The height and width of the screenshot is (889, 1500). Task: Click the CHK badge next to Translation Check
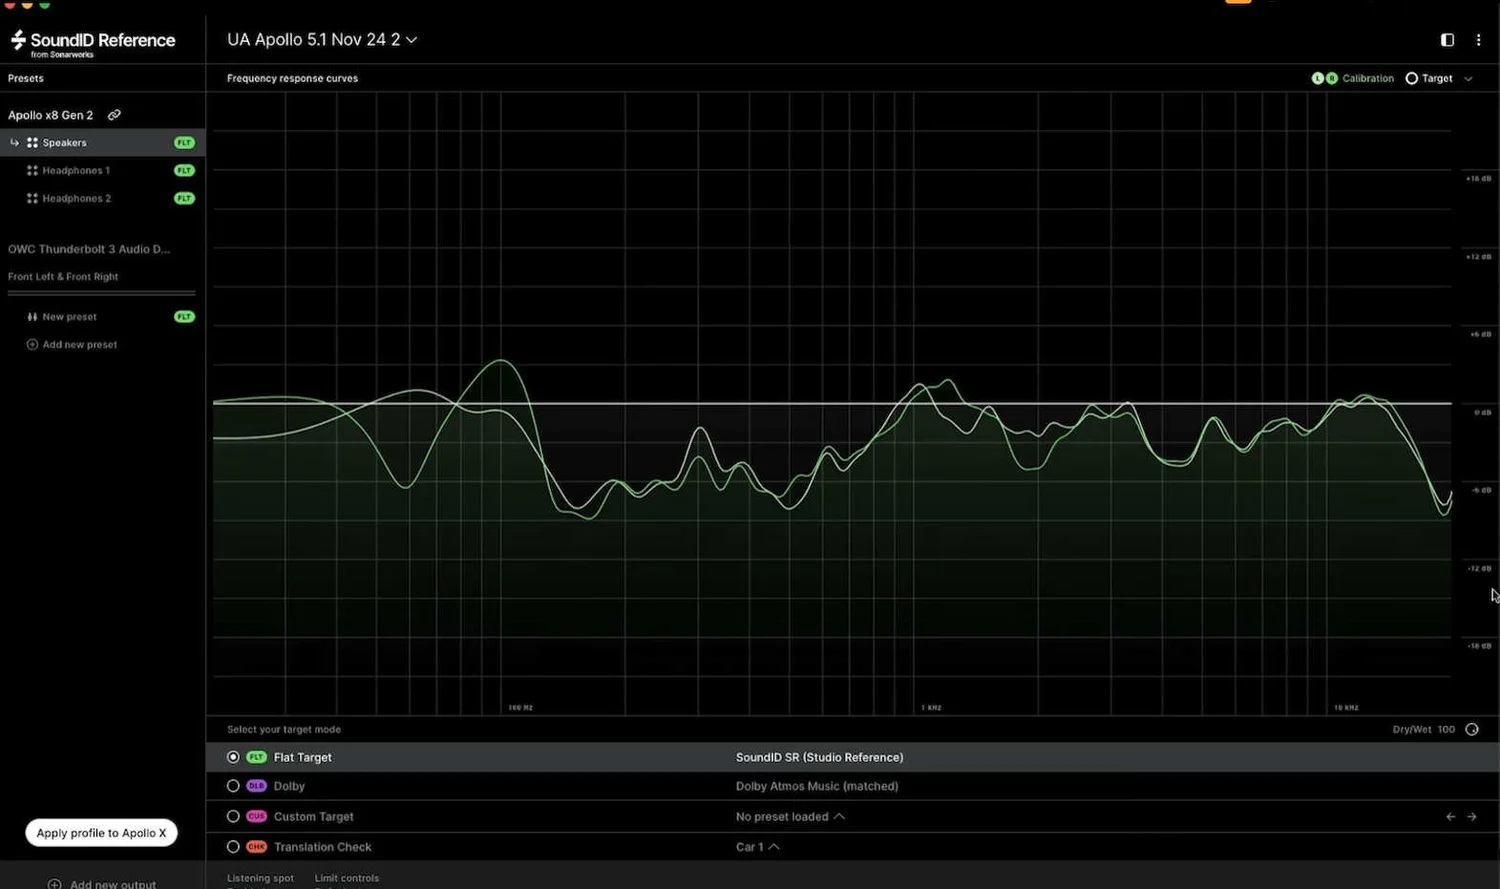coord(256,847)
